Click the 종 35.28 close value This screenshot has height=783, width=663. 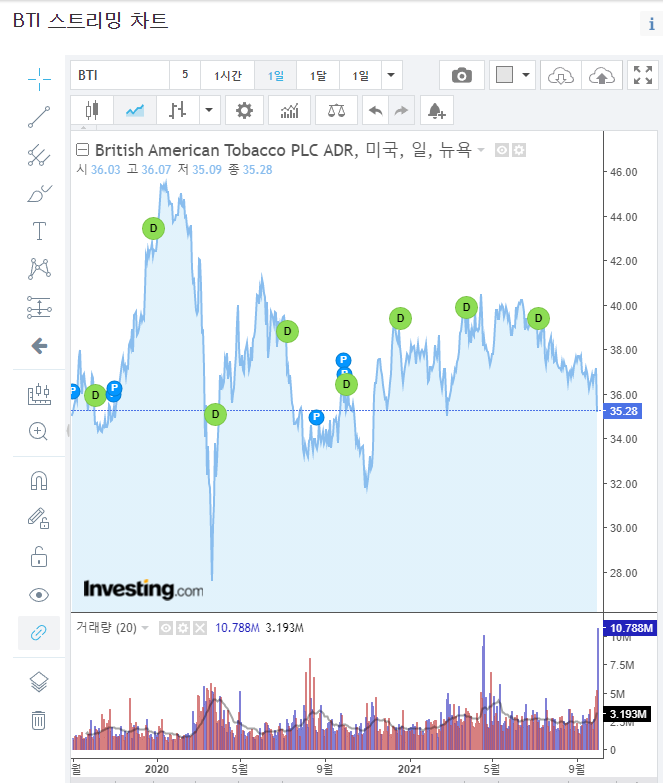pyautogui.click(x=251, y=170)
